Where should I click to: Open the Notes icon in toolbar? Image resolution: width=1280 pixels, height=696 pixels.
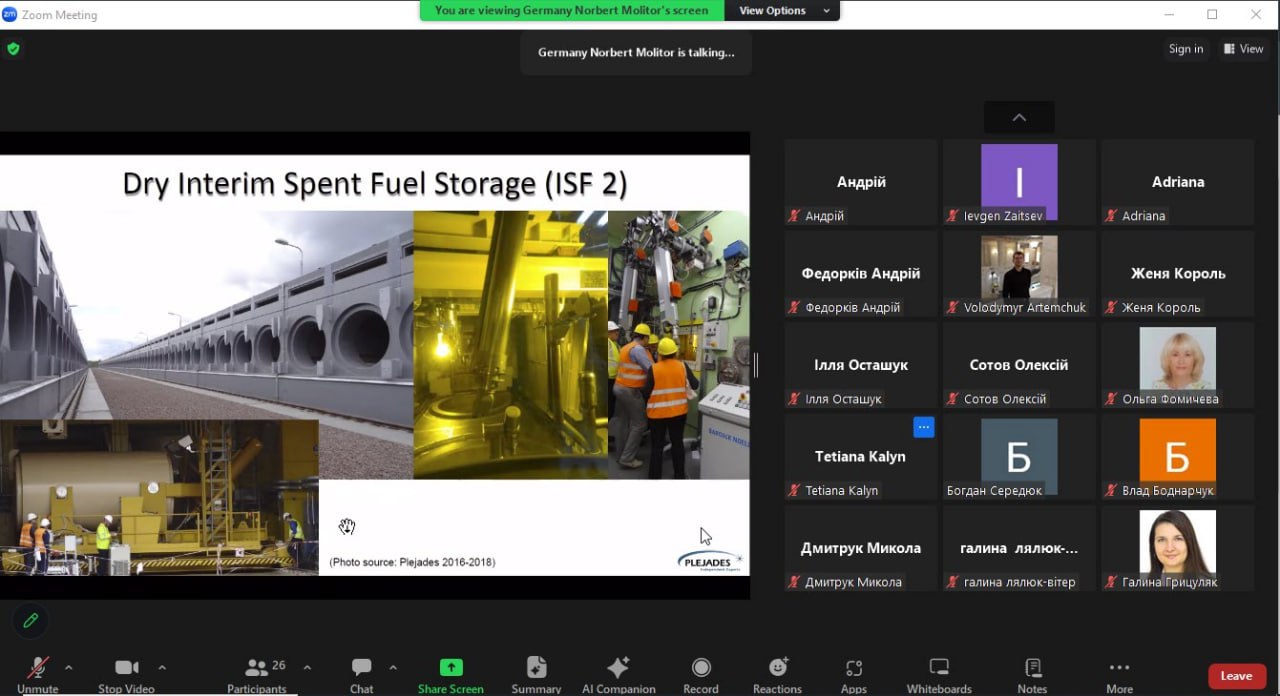coord(1032,668)
